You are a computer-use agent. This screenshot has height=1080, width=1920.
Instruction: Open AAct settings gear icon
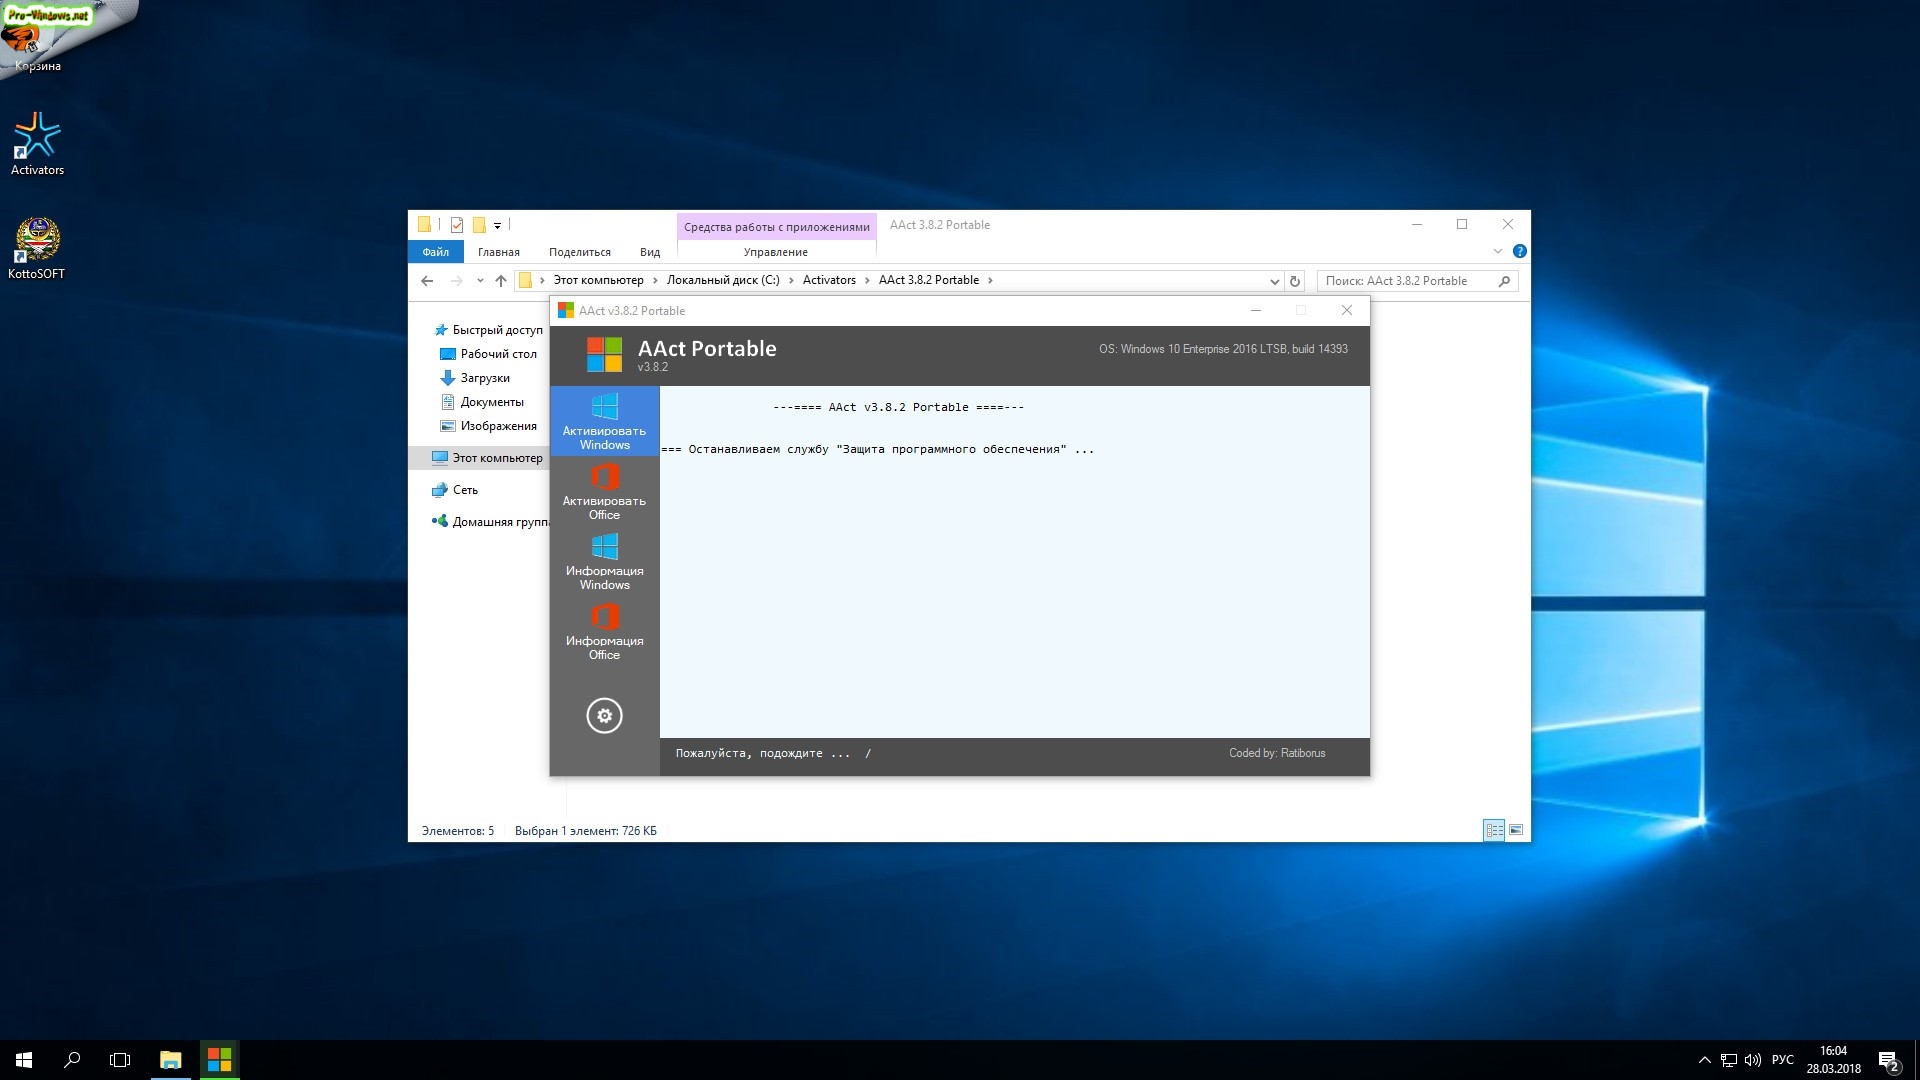click(604, 716)
